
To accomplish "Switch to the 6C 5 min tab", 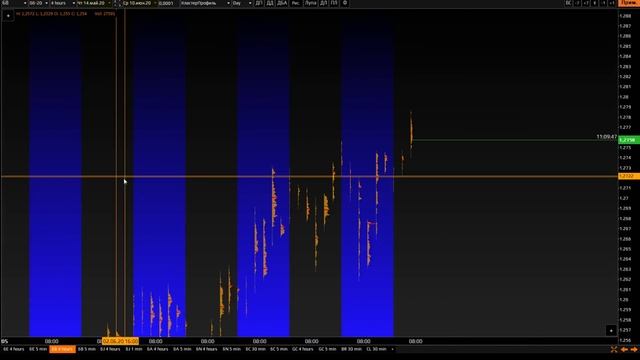I will tap(279, 349).
